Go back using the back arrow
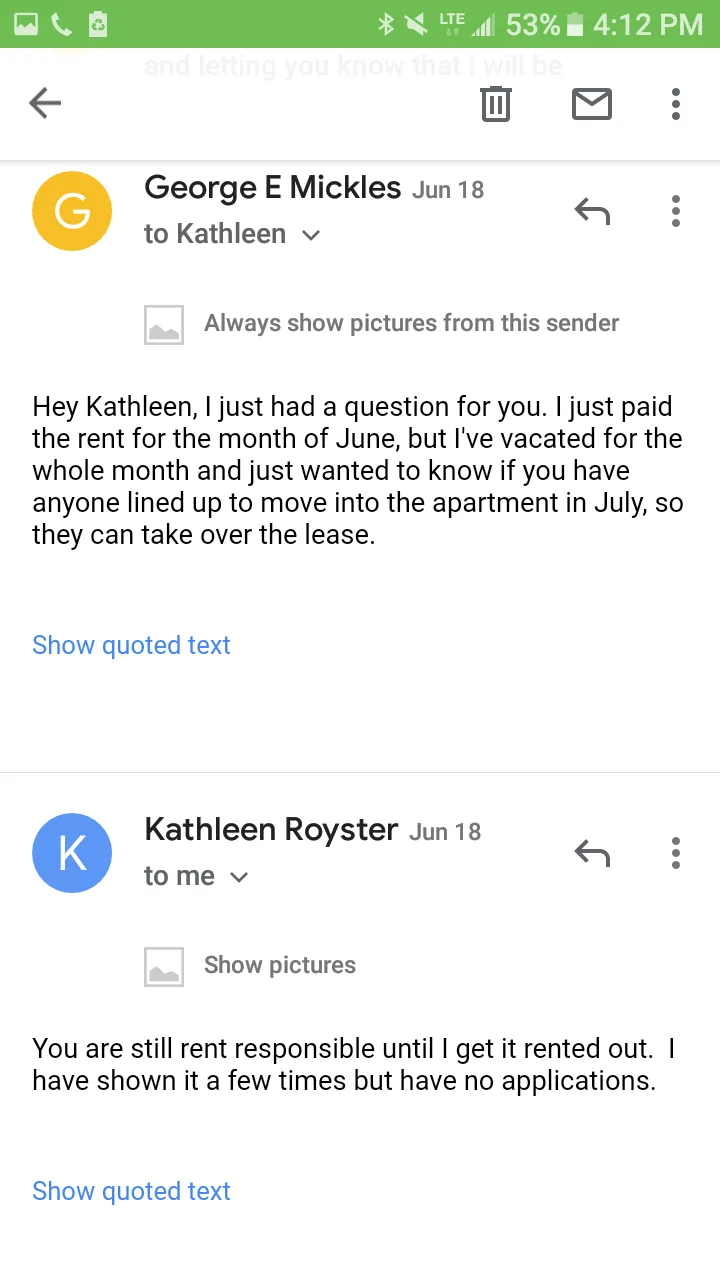Viewport: 720px width, 1280px height. [x=45, y=103]
